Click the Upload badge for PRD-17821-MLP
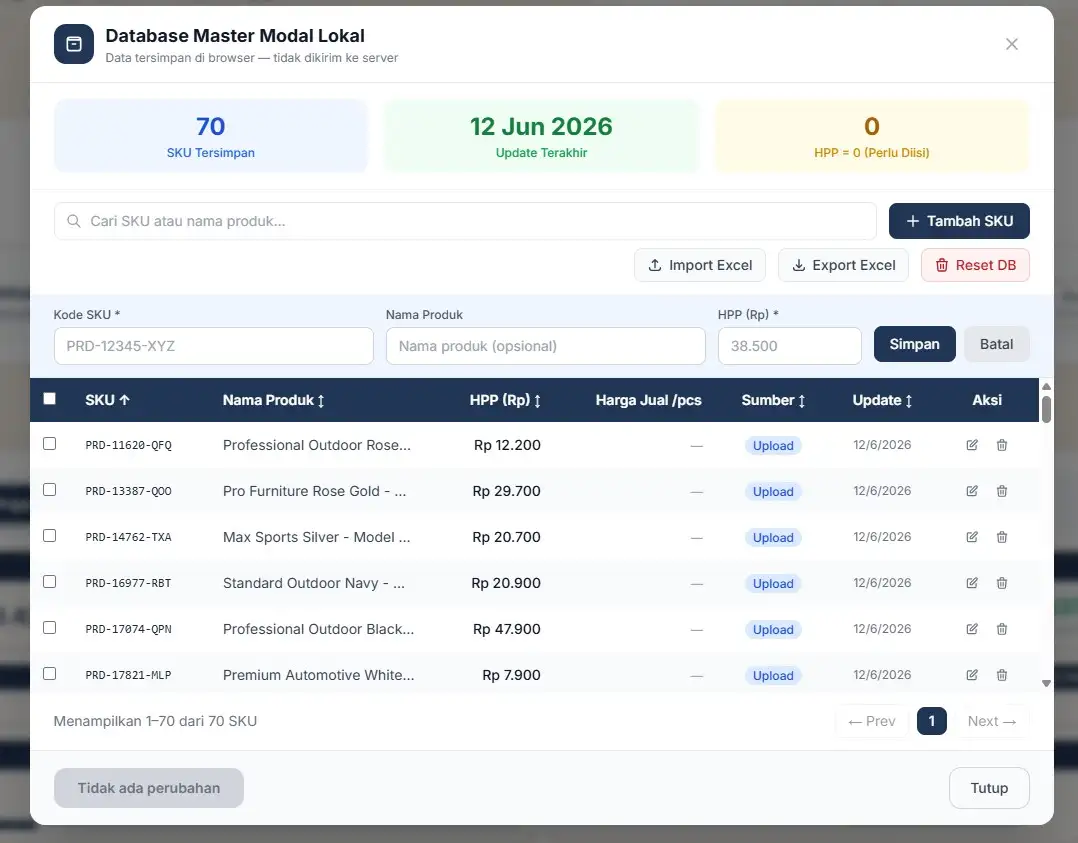Screen dimensions: 1078x843 click(x=773, y=676)
